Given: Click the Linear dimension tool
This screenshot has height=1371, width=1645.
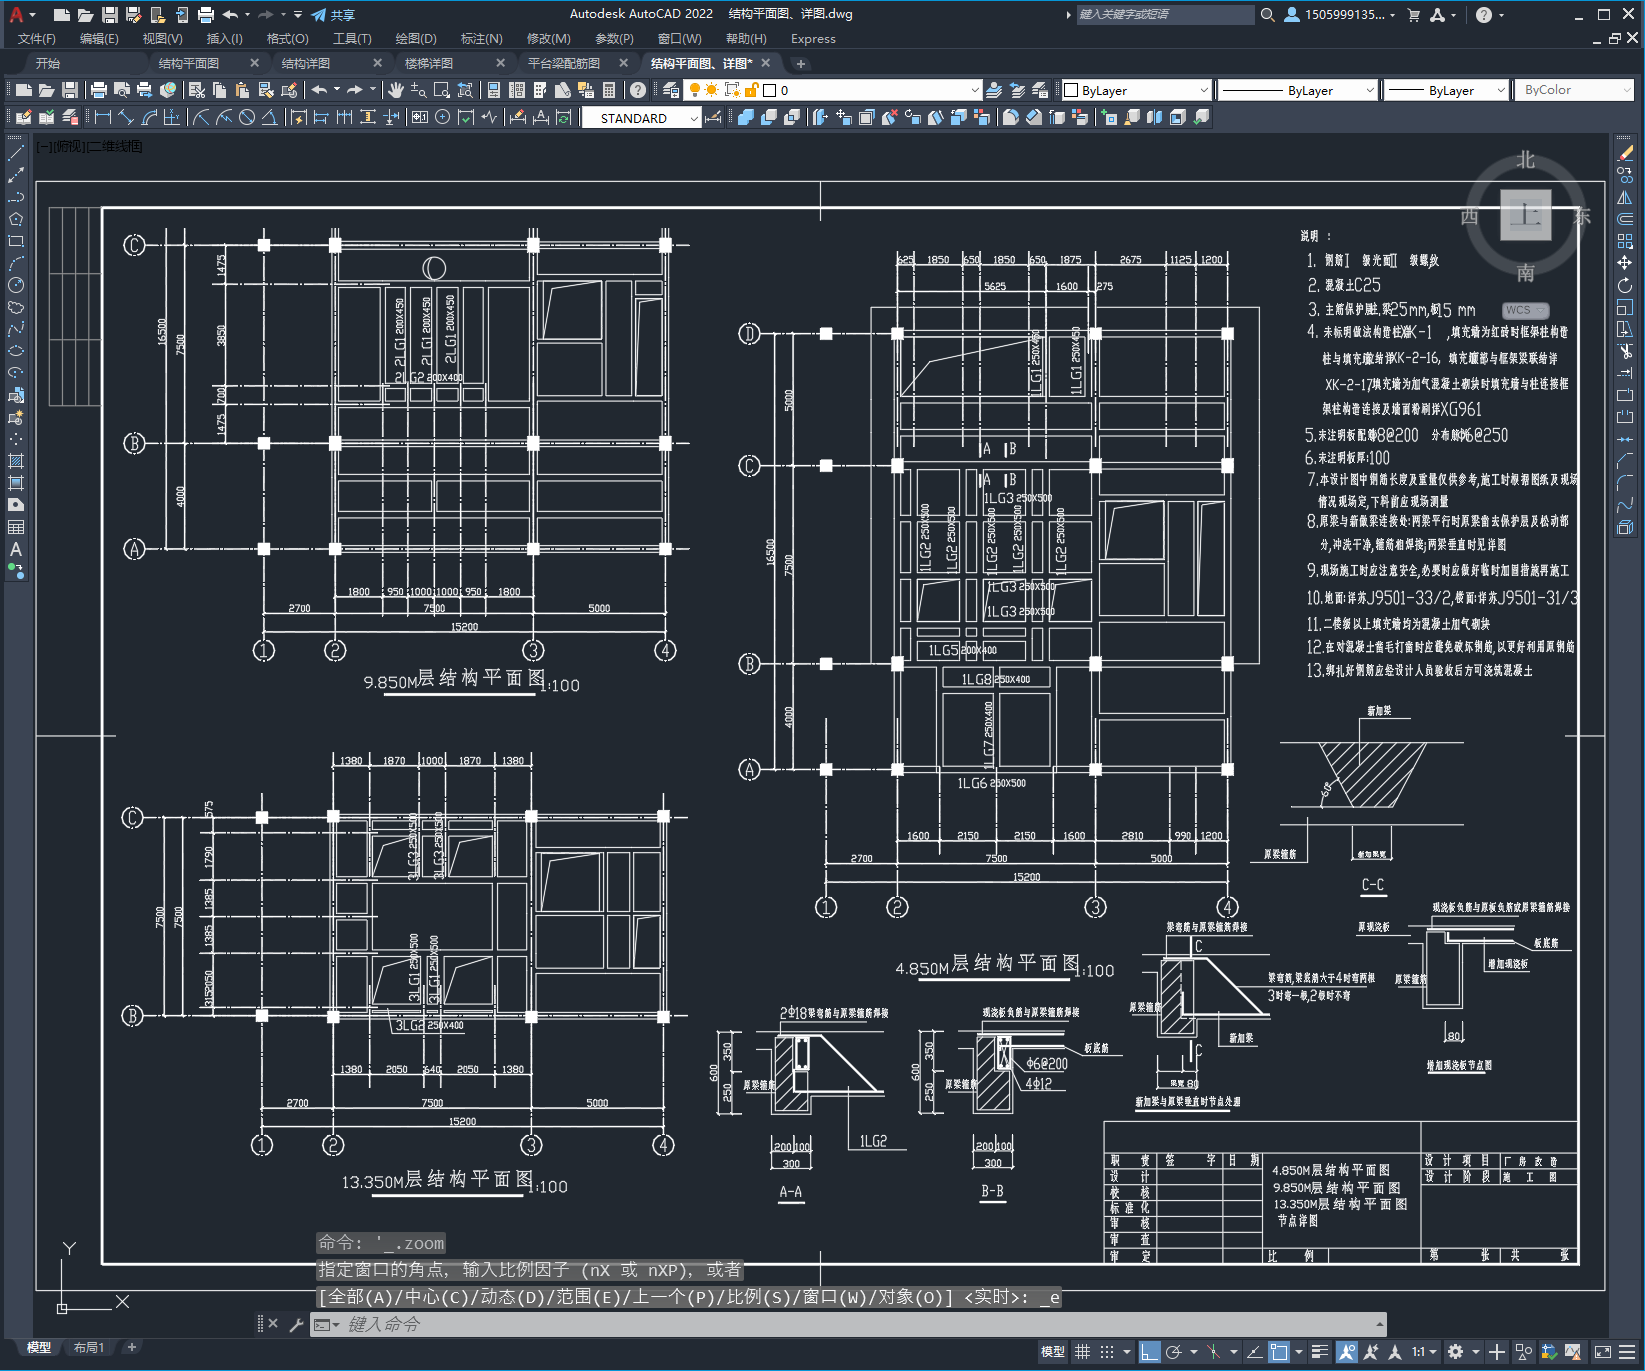Looking at the screenshot, I should click(103, 117).
